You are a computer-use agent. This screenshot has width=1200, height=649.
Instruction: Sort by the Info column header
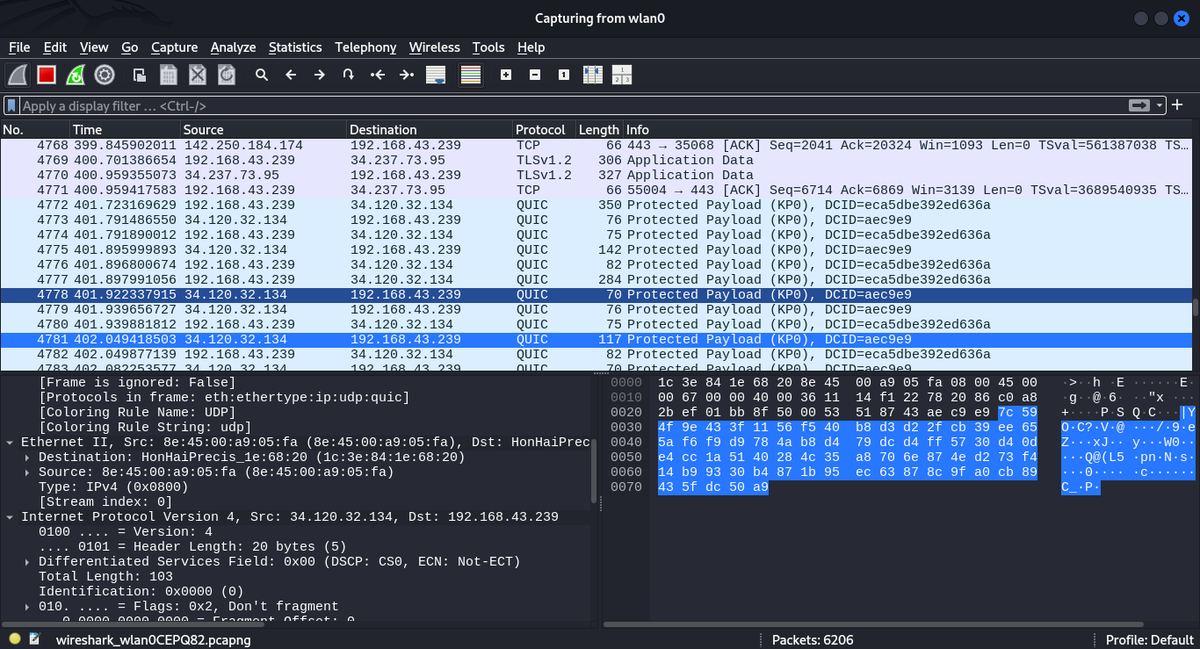908,130
